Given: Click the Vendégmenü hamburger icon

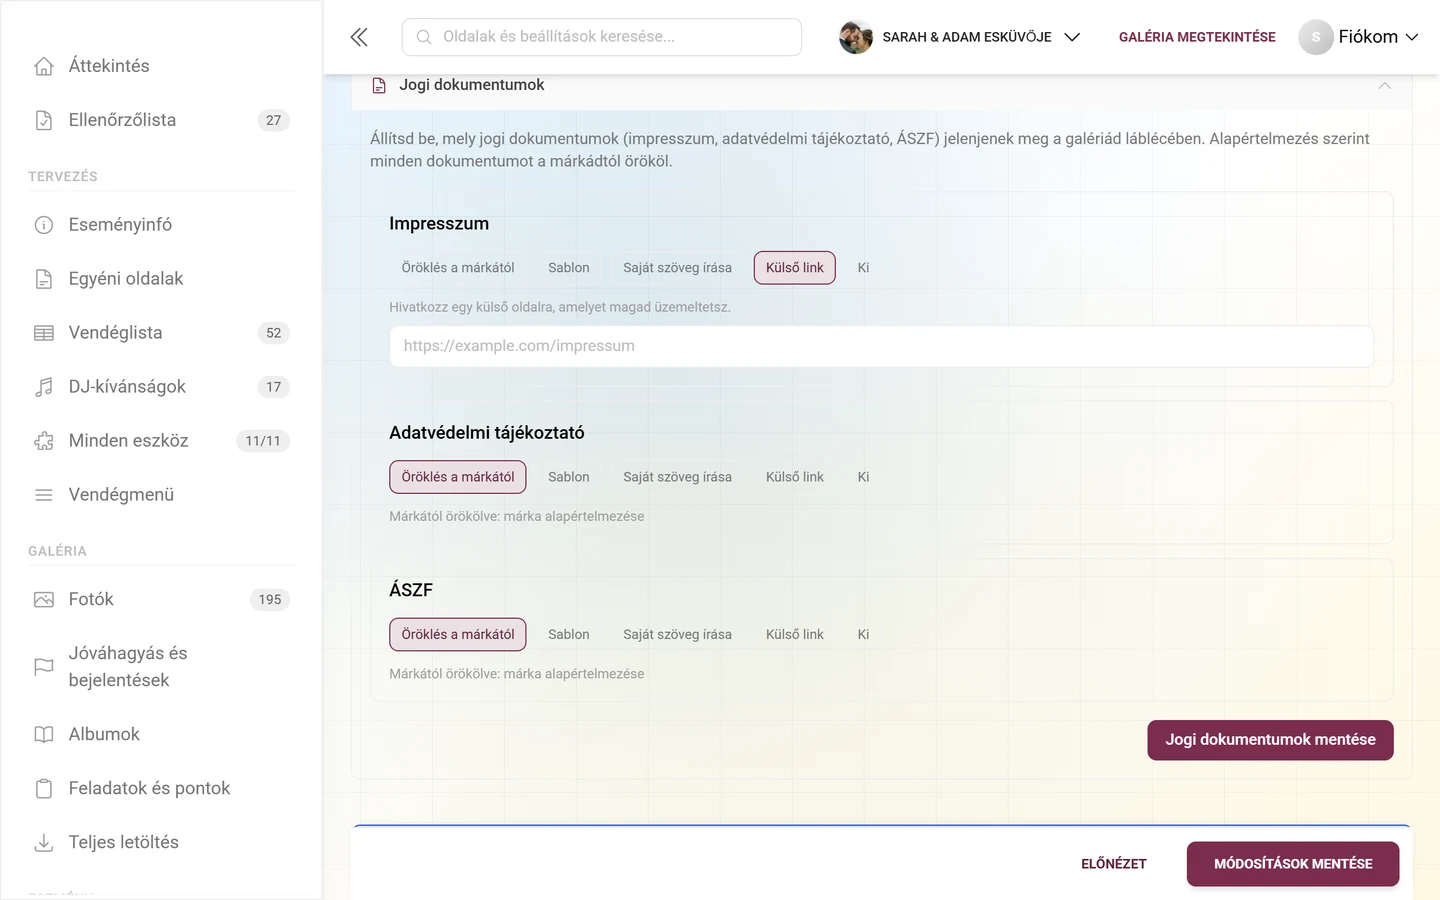Looking at the screenshot, I should [44, 495].
